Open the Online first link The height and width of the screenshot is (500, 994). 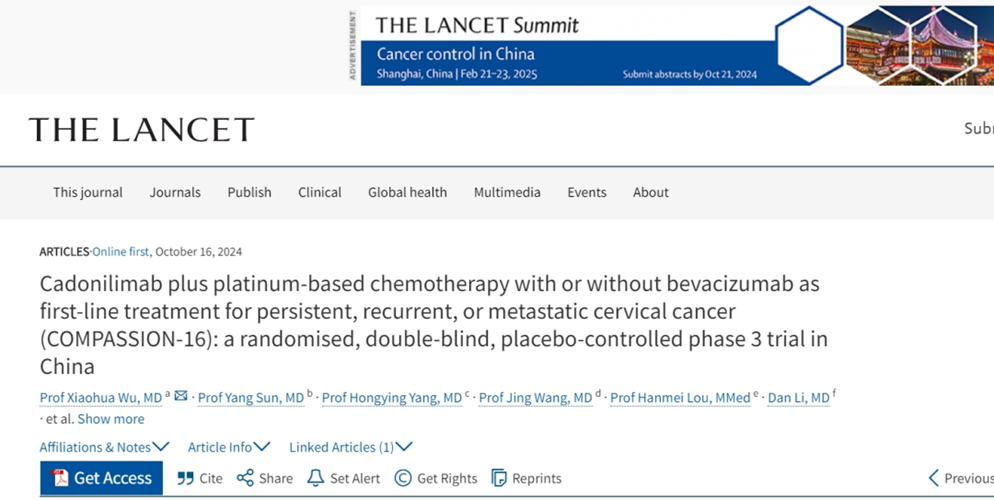click(123, 252)
